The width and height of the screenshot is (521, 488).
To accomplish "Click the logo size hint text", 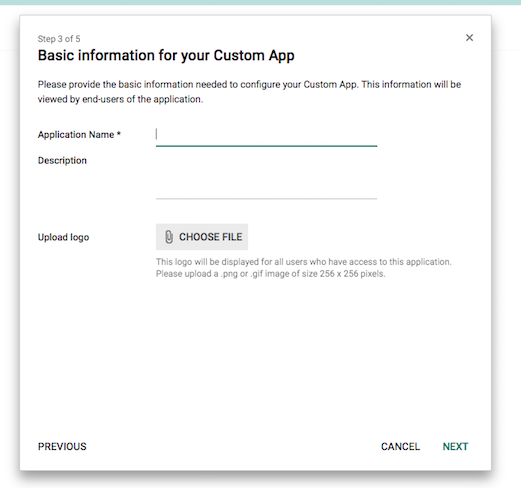I will coord(304,268).
